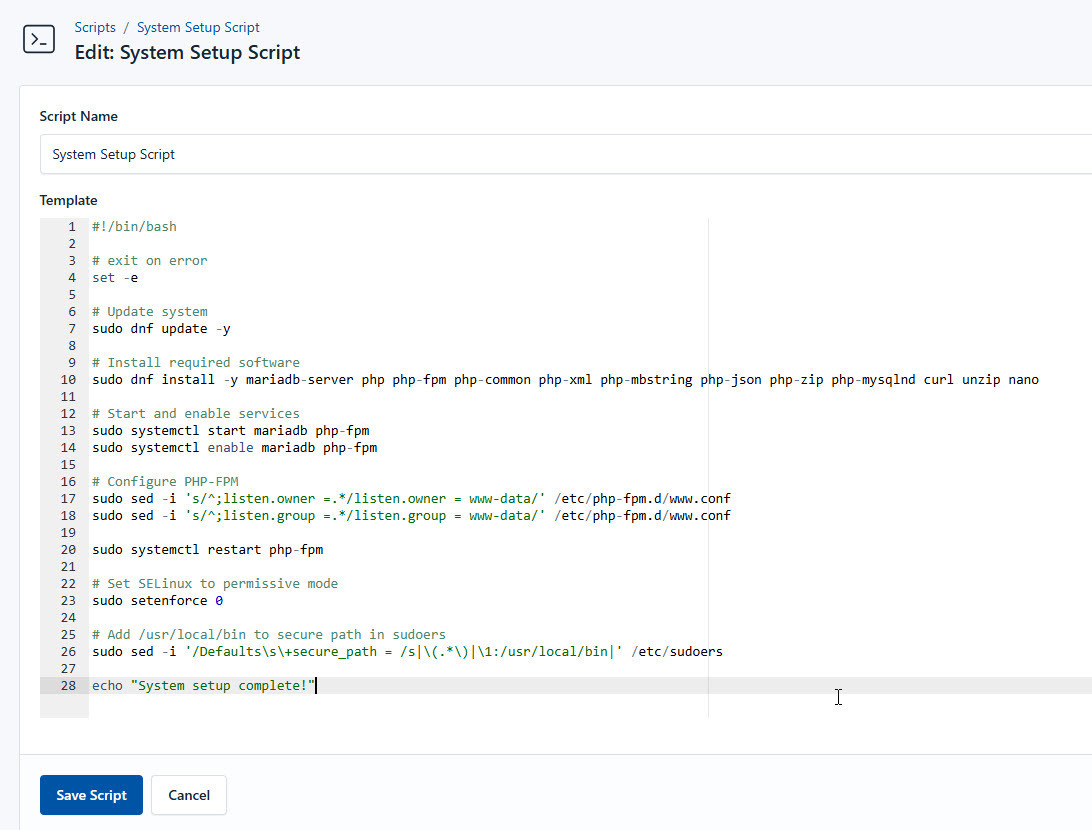
Task: Click line number 1 in gutter
Action: click(72, 226)
